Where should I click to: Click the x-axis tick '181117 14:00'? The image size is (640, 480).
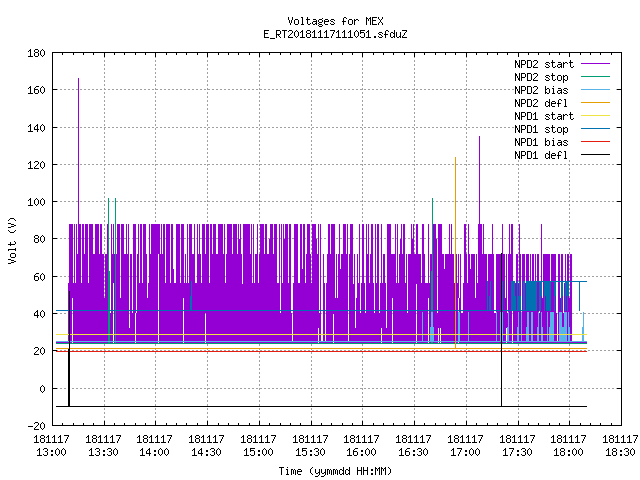154,446
